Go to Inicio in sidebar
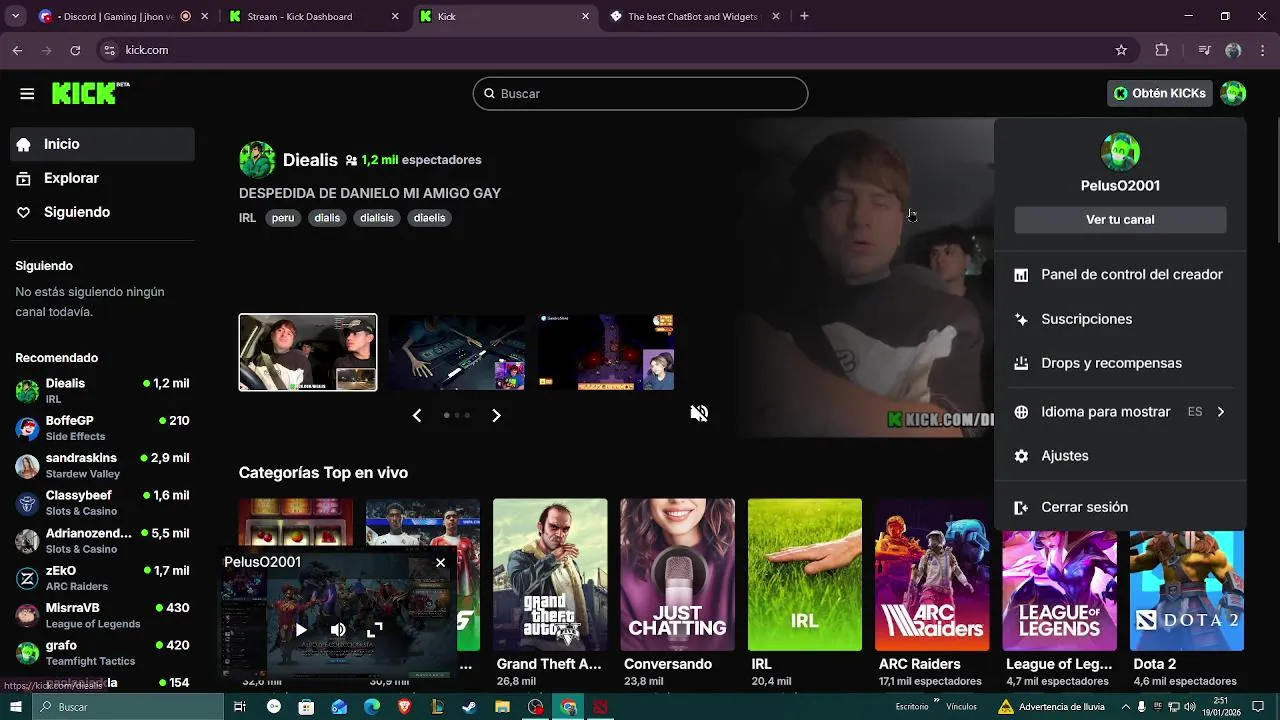1280x720 pixels. point(103,144)
